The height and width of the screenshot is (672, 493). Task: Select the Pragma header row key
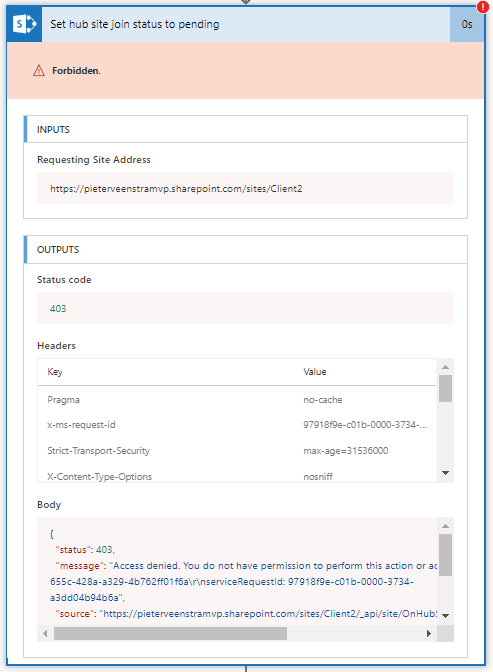click(x=63, y=400)
